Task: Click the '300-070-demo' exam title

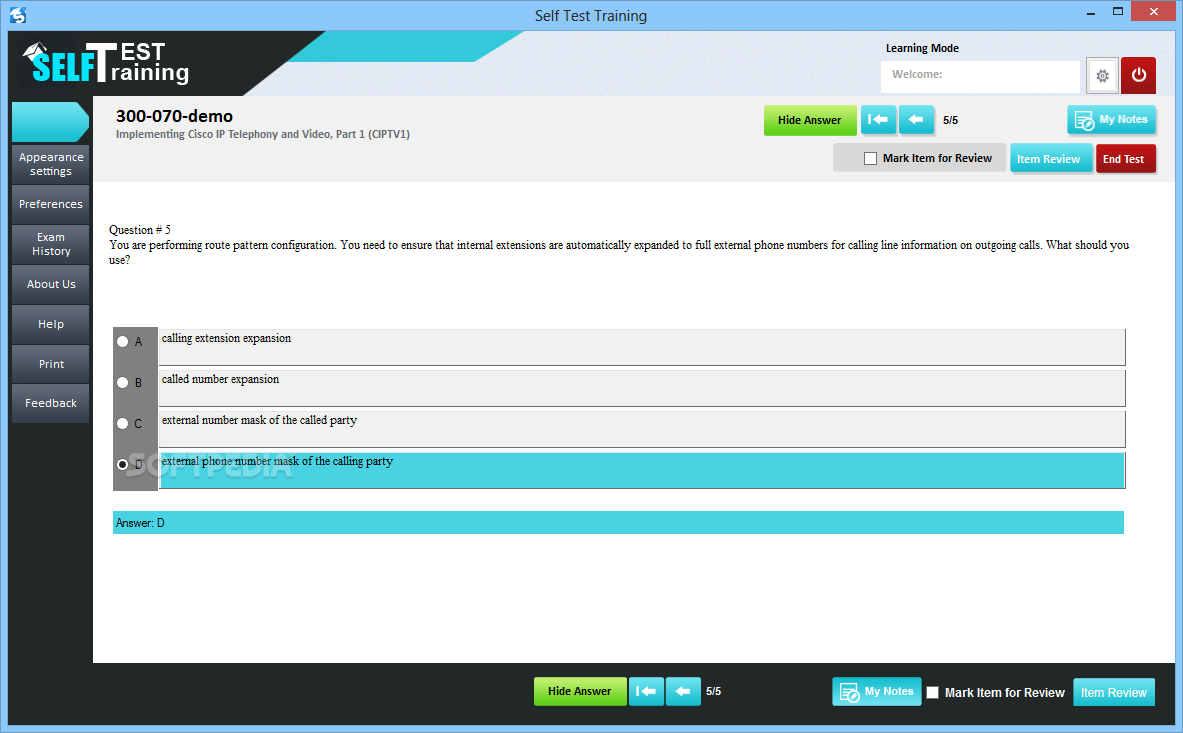Action: (174, 116)
